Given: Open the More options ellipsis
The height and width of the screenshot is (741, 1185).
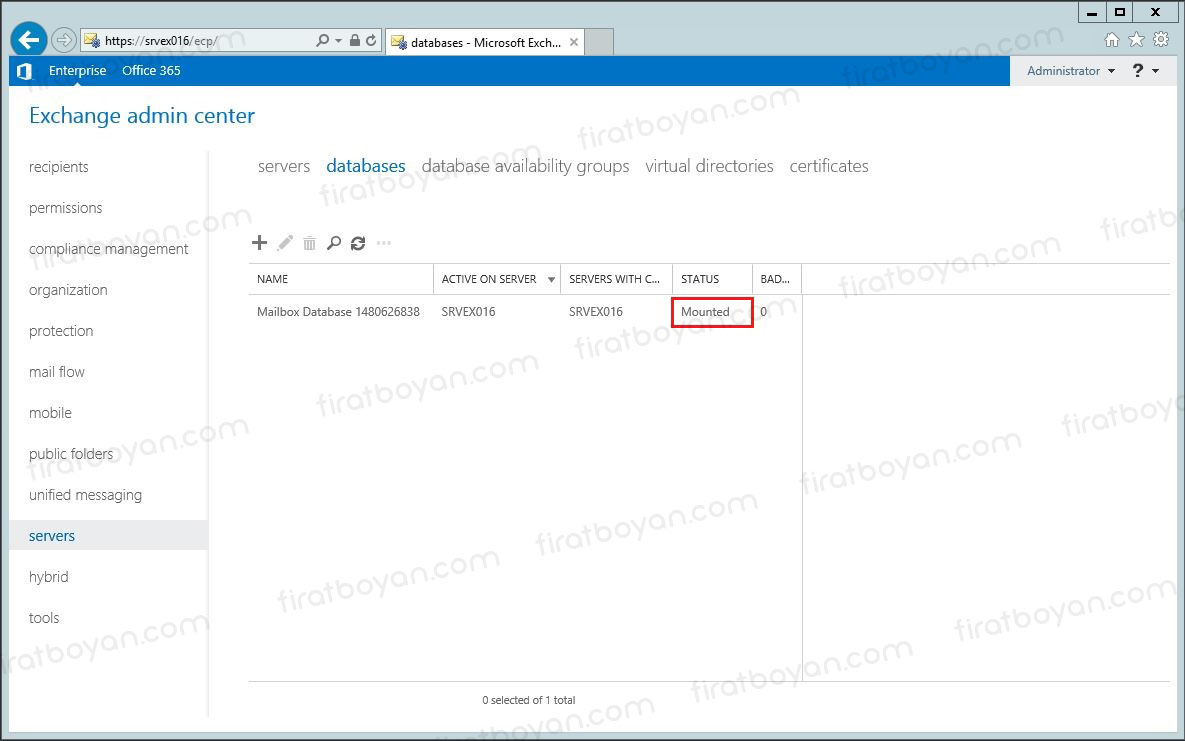Looking at the screenshot, I should (x=384, y=243).
